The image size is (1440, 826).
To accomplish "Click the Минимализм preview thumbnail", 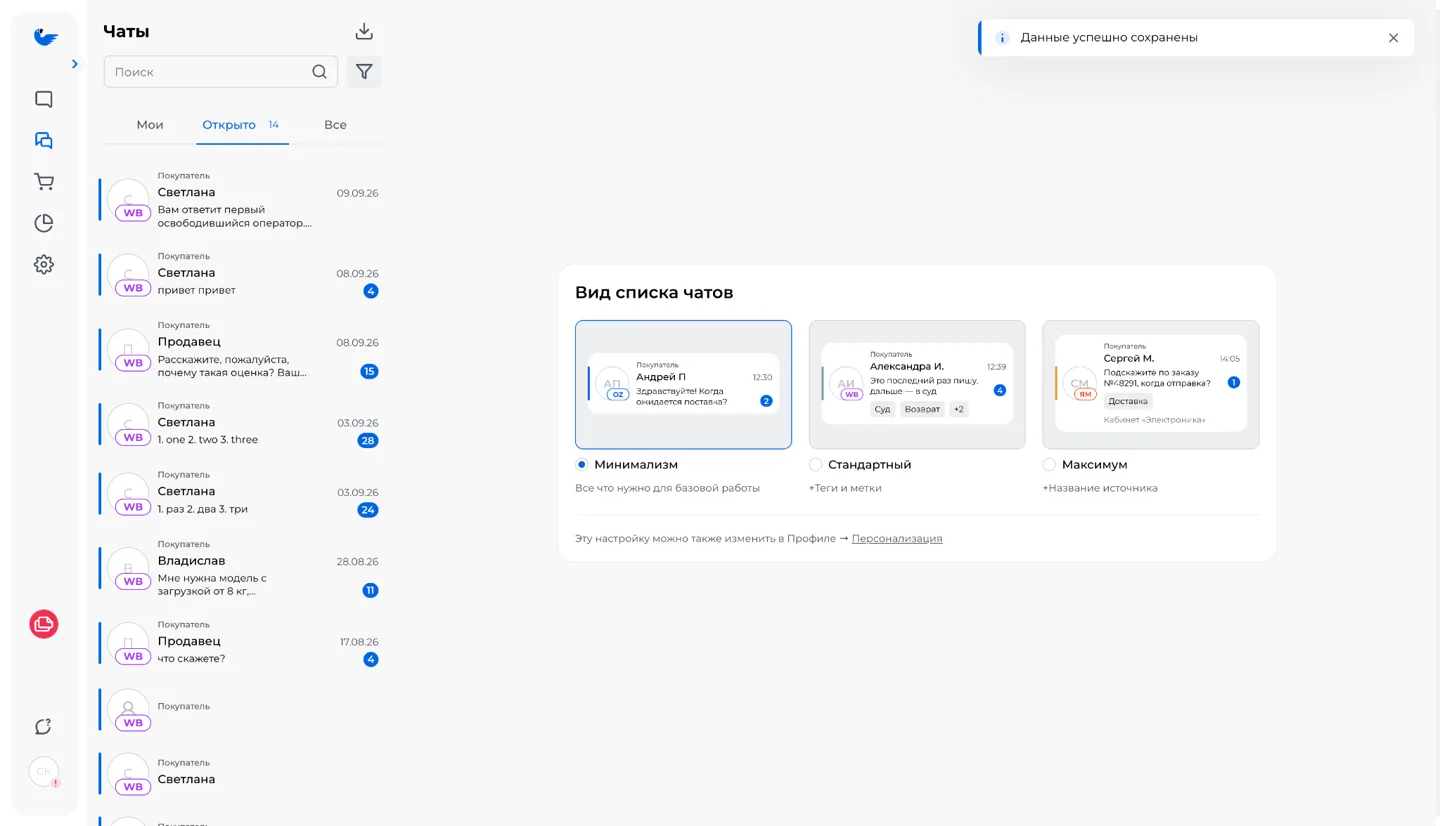I will point(683,384).
